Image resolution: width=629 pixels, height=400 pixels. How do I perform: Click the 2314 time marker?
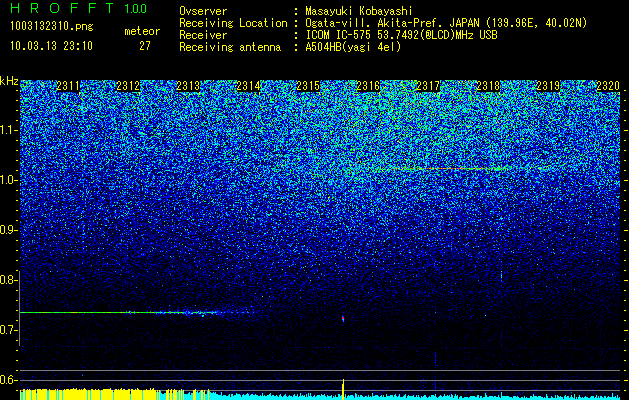(x=248, y=86)
